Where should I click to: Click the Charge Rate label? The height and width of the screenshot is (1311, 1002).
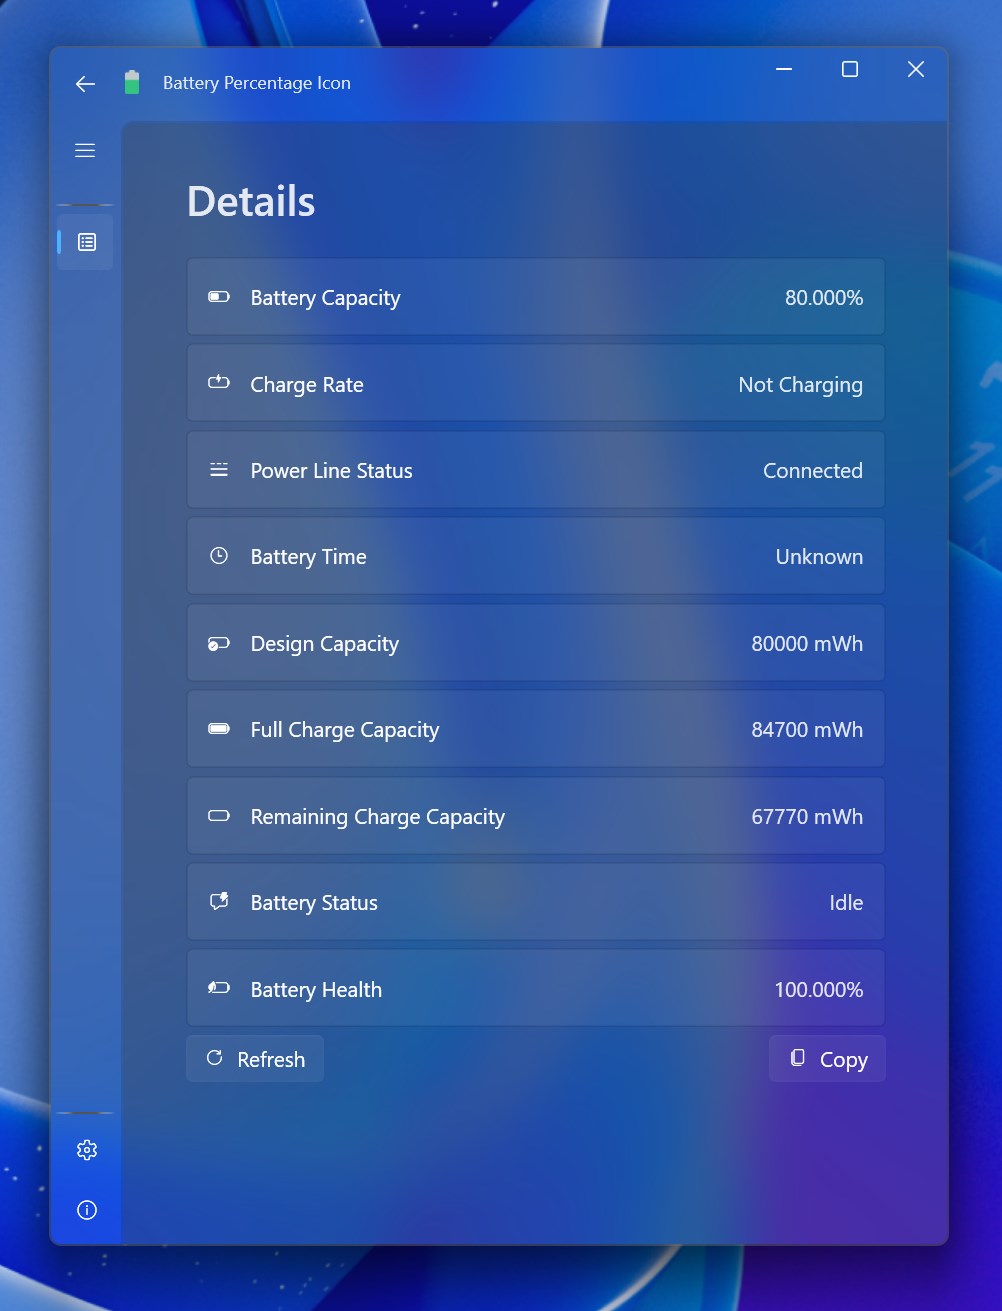(307, 385)
